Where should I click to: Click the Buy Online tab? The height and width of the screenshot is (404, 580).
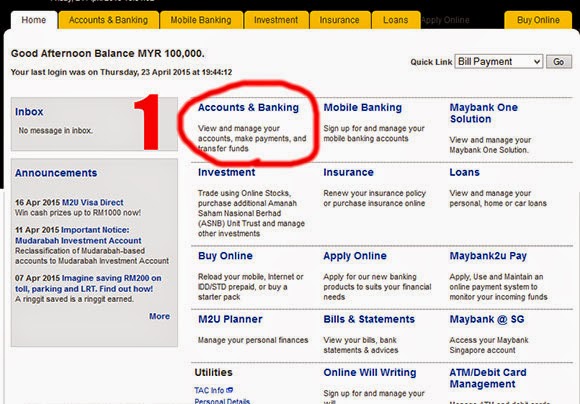[x=538, y=20]
